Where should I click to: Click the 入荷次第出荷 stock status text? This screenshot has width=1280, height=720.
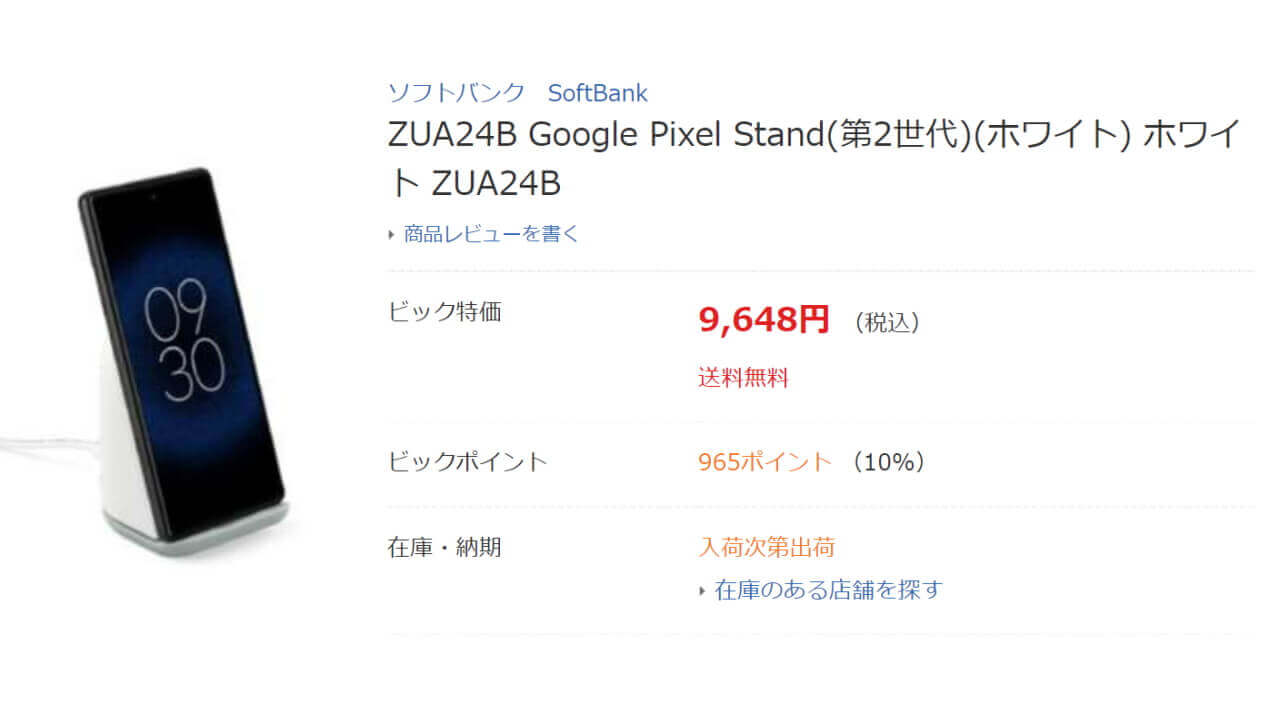click(768, 546)
